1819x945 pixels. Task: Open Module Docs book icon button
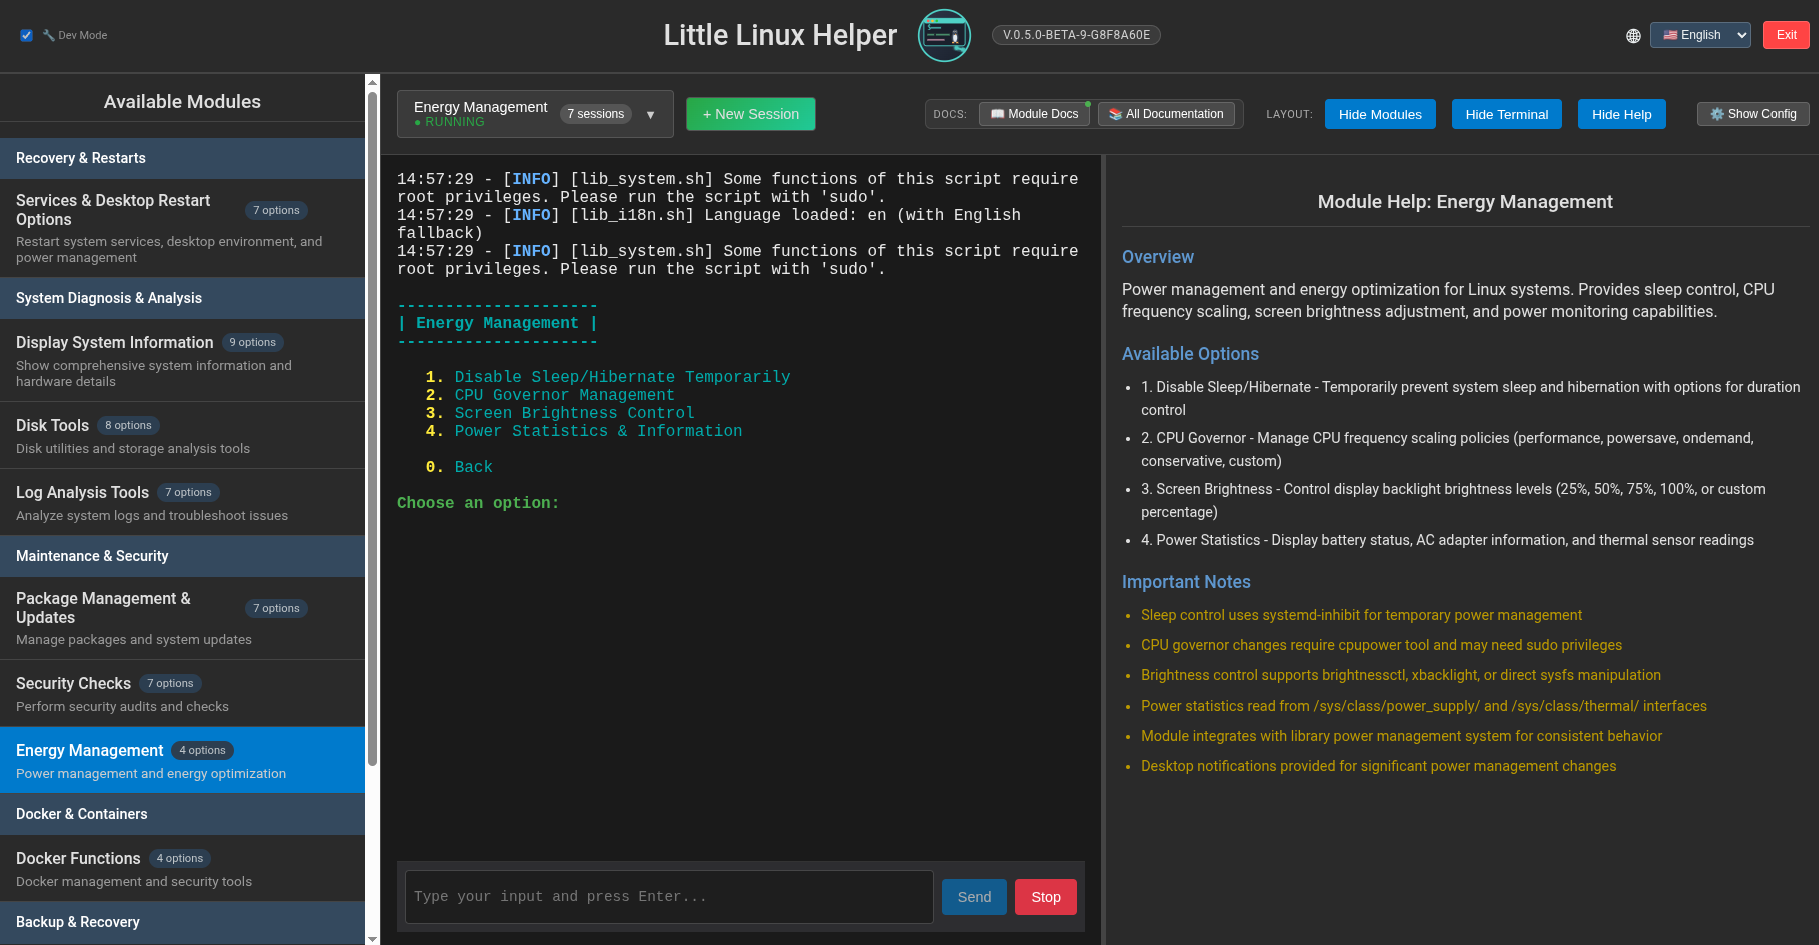pos(1034,114)
